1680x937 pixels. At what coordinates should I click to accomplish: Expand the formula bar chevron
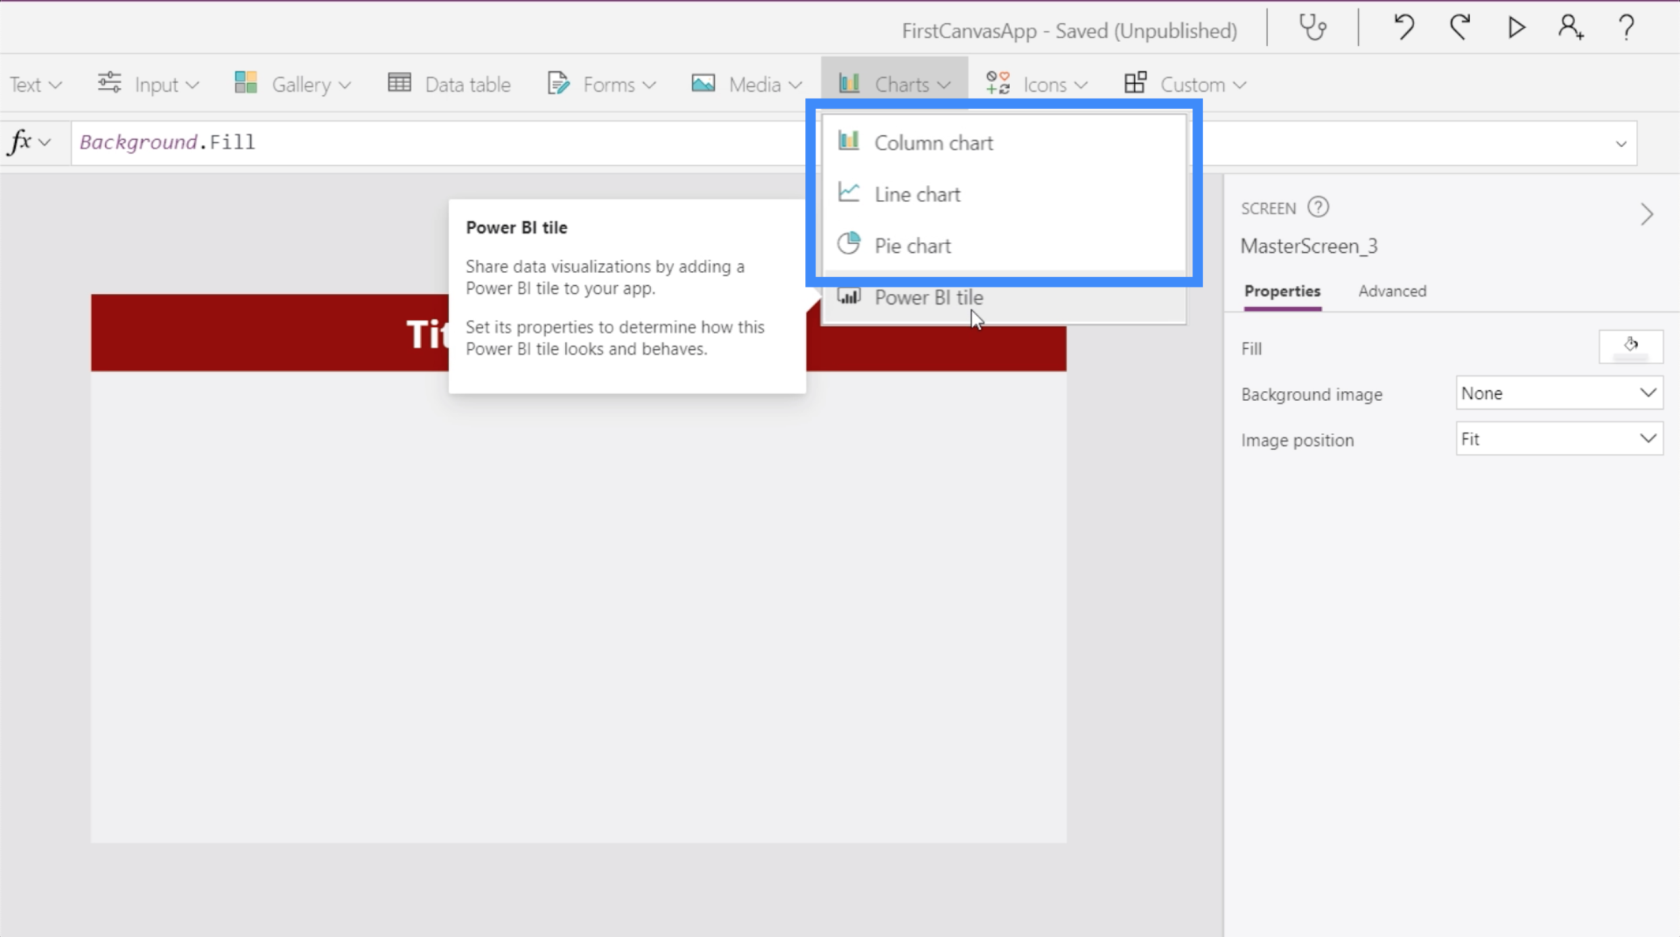[1621, 144]
